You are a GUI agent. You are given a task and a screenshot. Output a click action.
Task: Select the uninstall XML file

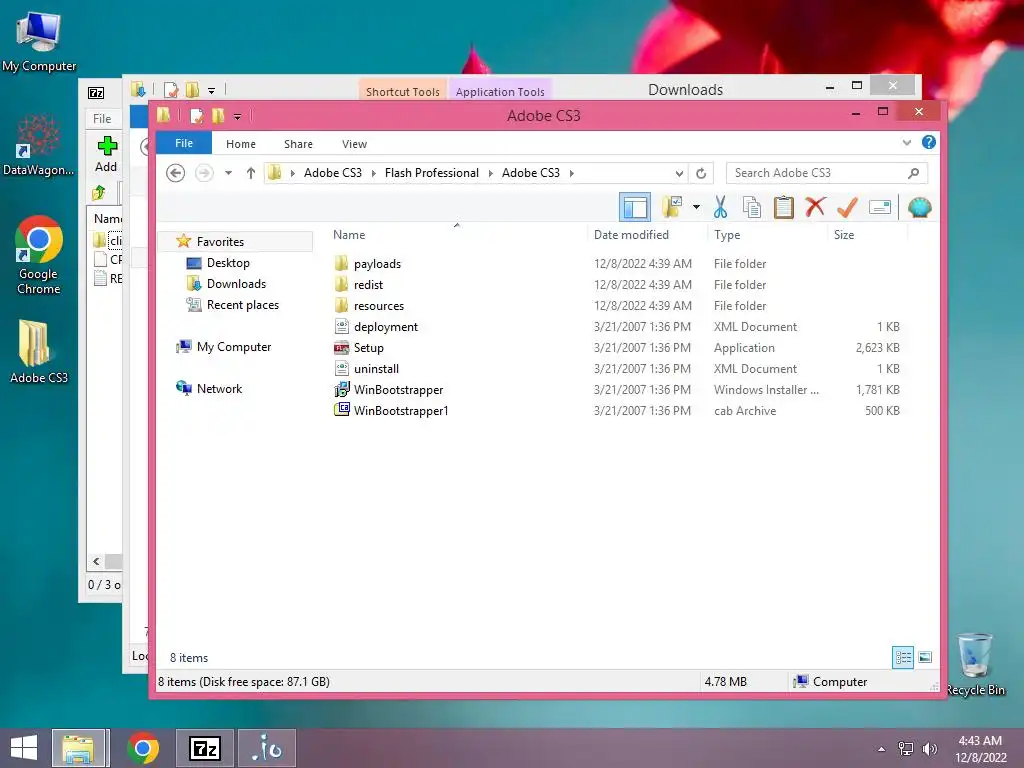tap(376, 368)
